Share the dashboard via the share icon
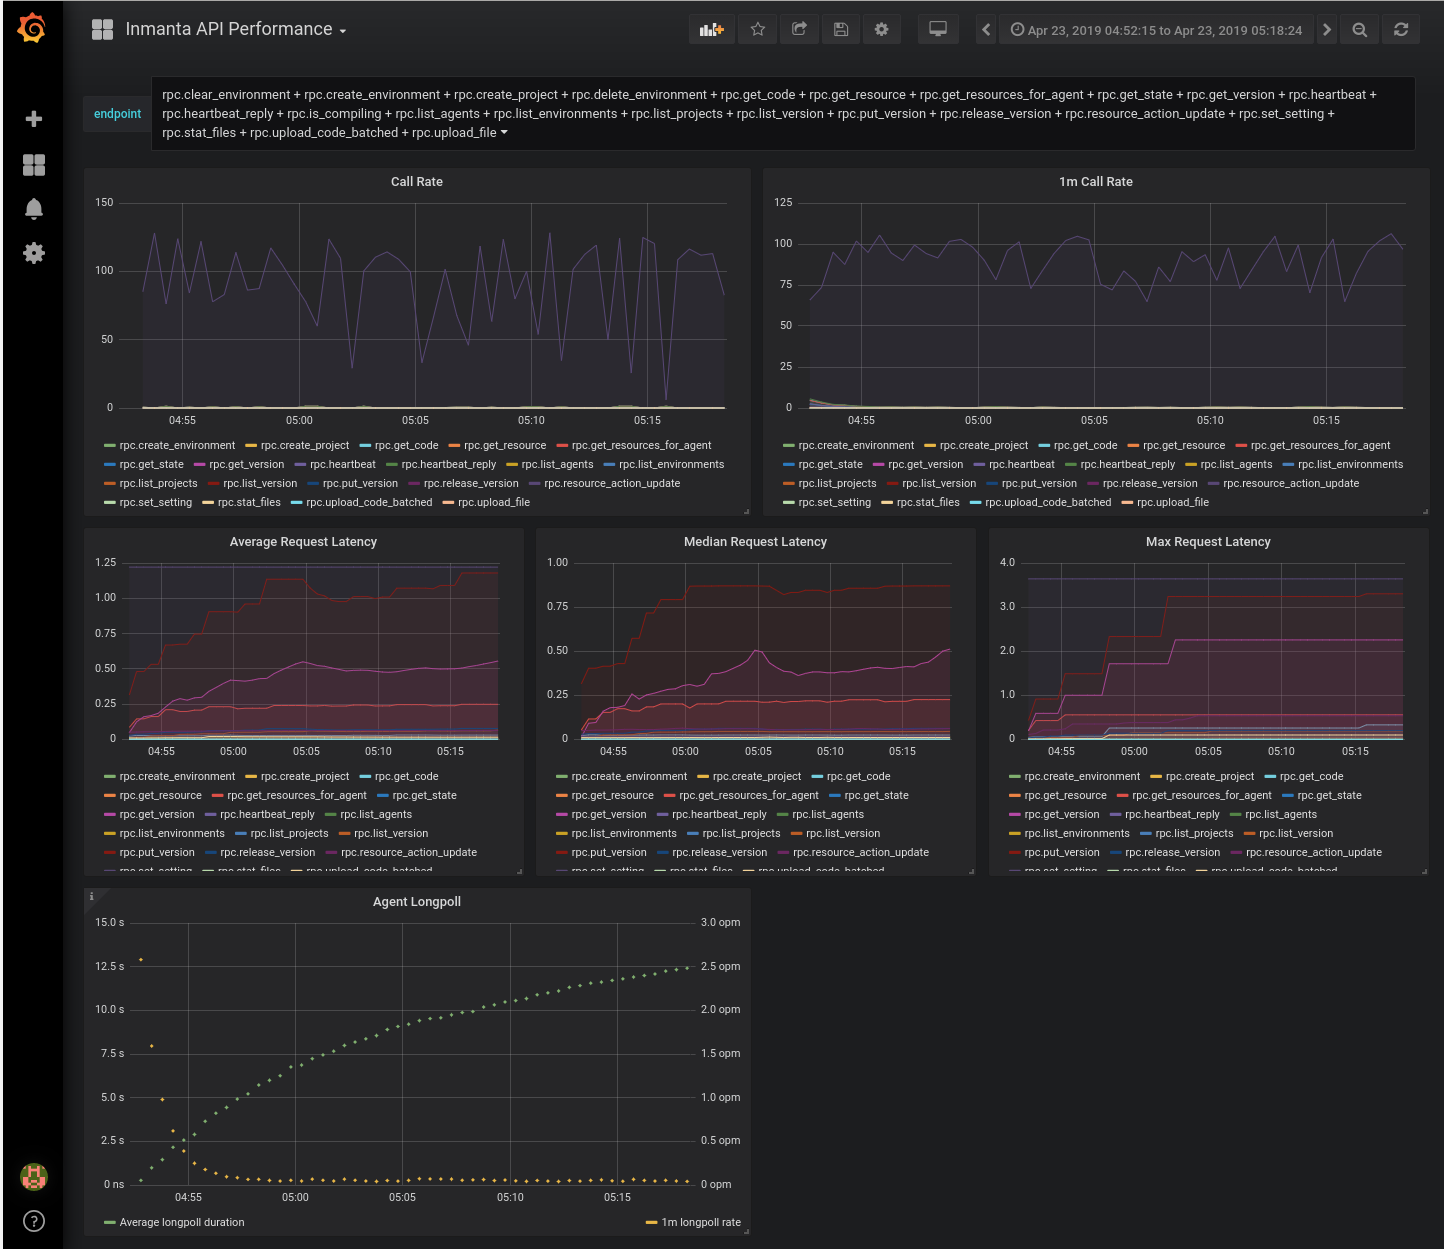The width and height of the screenshot is (1444, 1249). coord(799,30)
